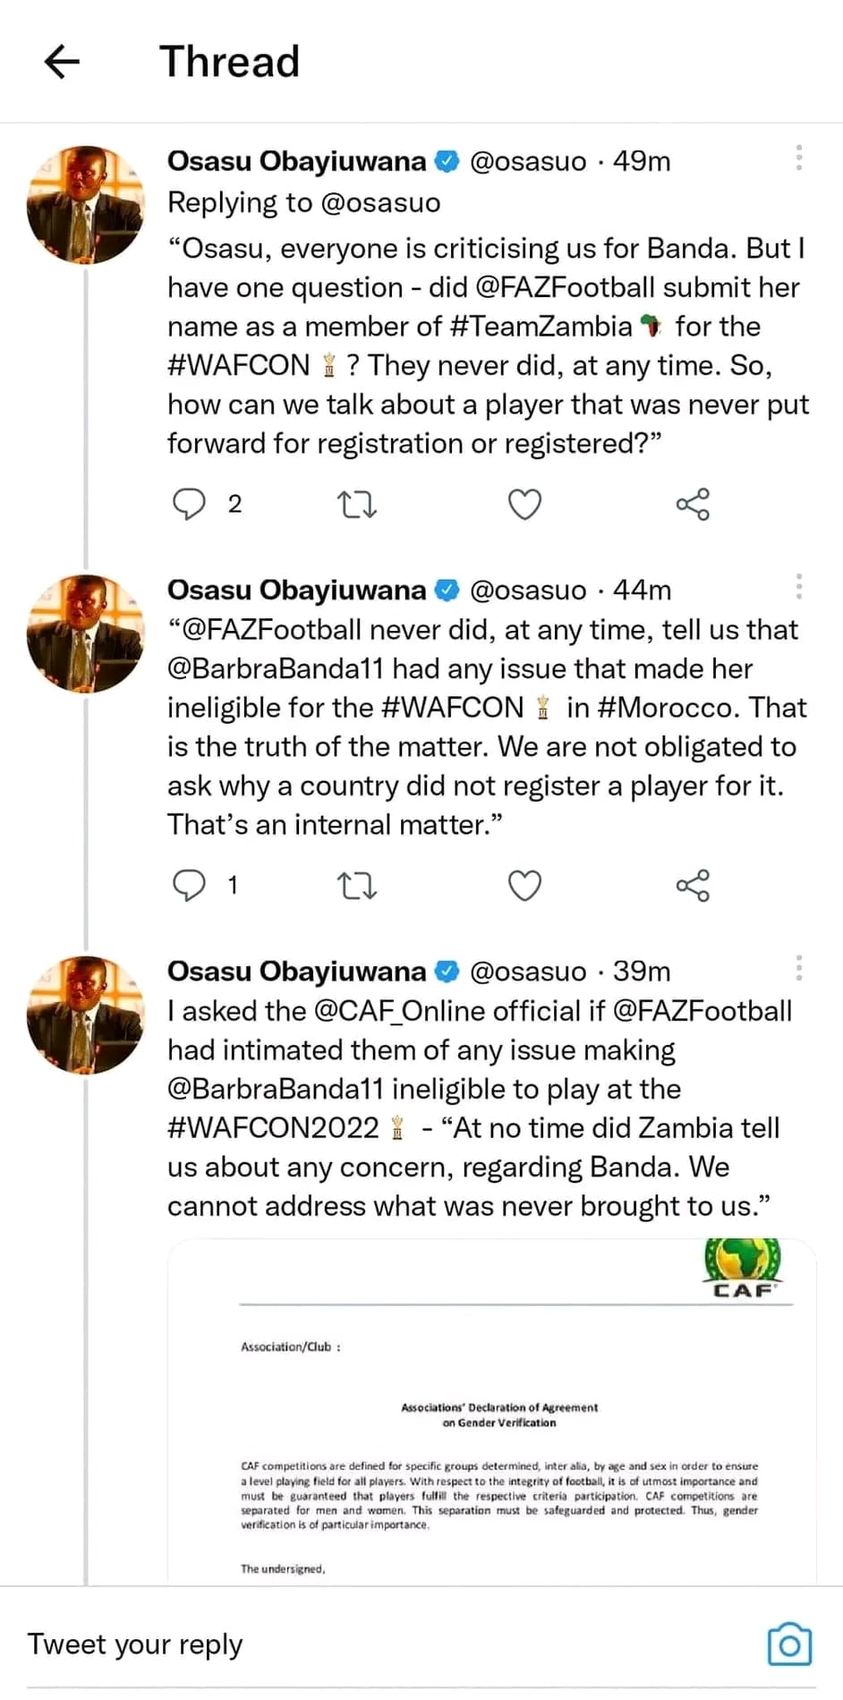Open the #WAFCON2022 hashtag
Image resolution: width=843 pixels, height=1700 pixels.
(273, 1128)
